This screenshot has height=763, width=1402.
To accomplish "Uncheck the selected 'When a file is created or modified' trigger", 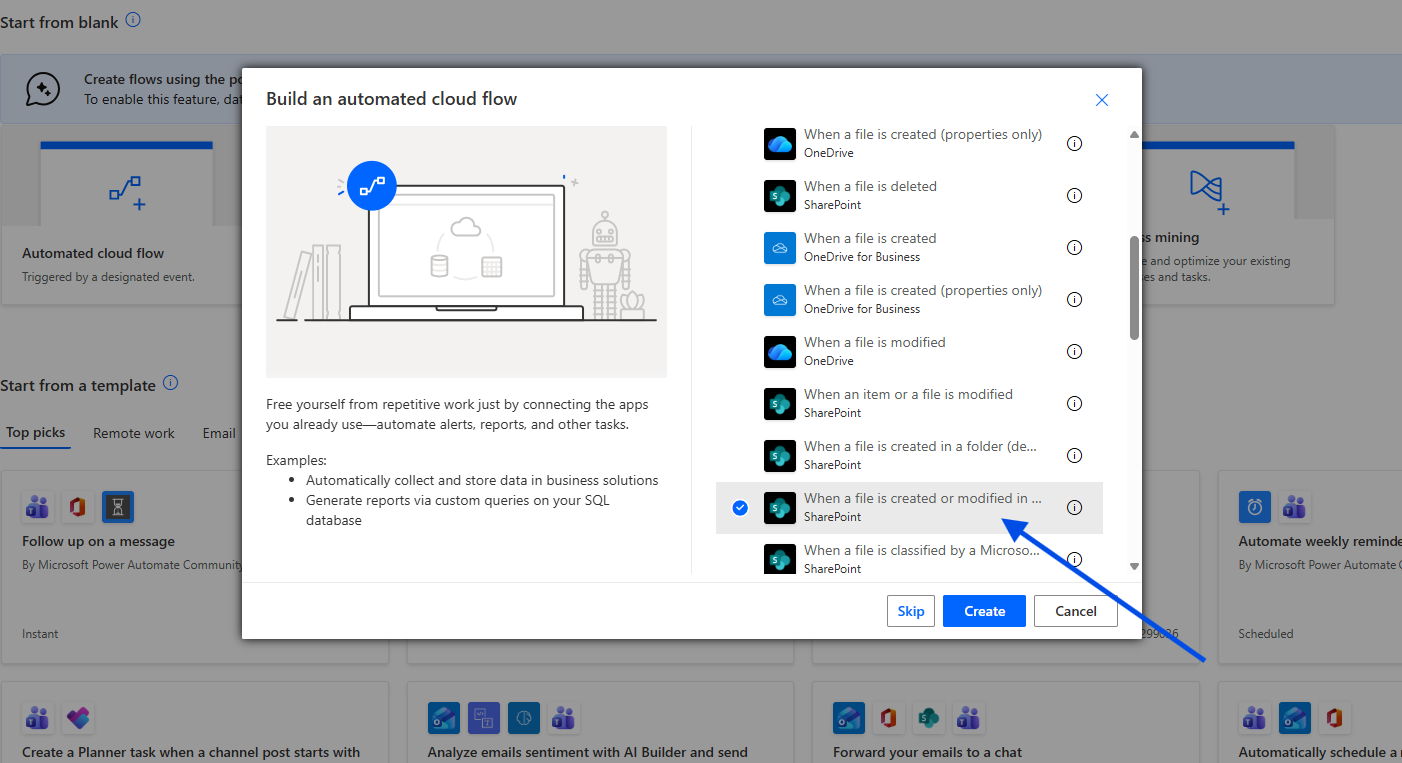I will [740, 508].
